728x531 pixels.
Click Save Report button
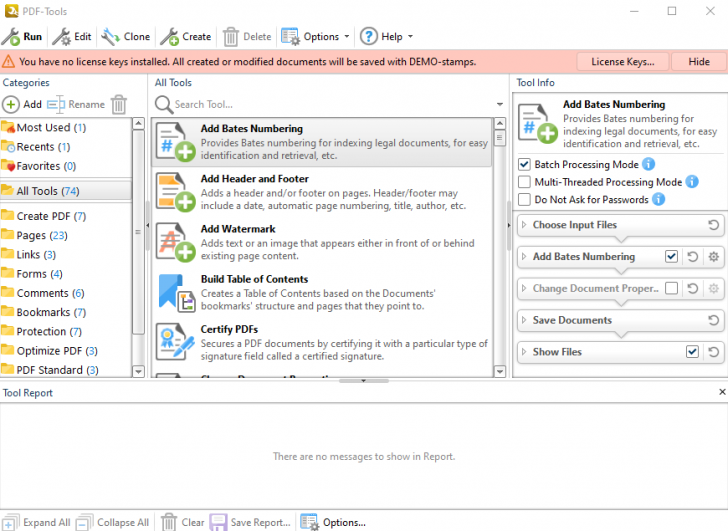click(250, 523)
